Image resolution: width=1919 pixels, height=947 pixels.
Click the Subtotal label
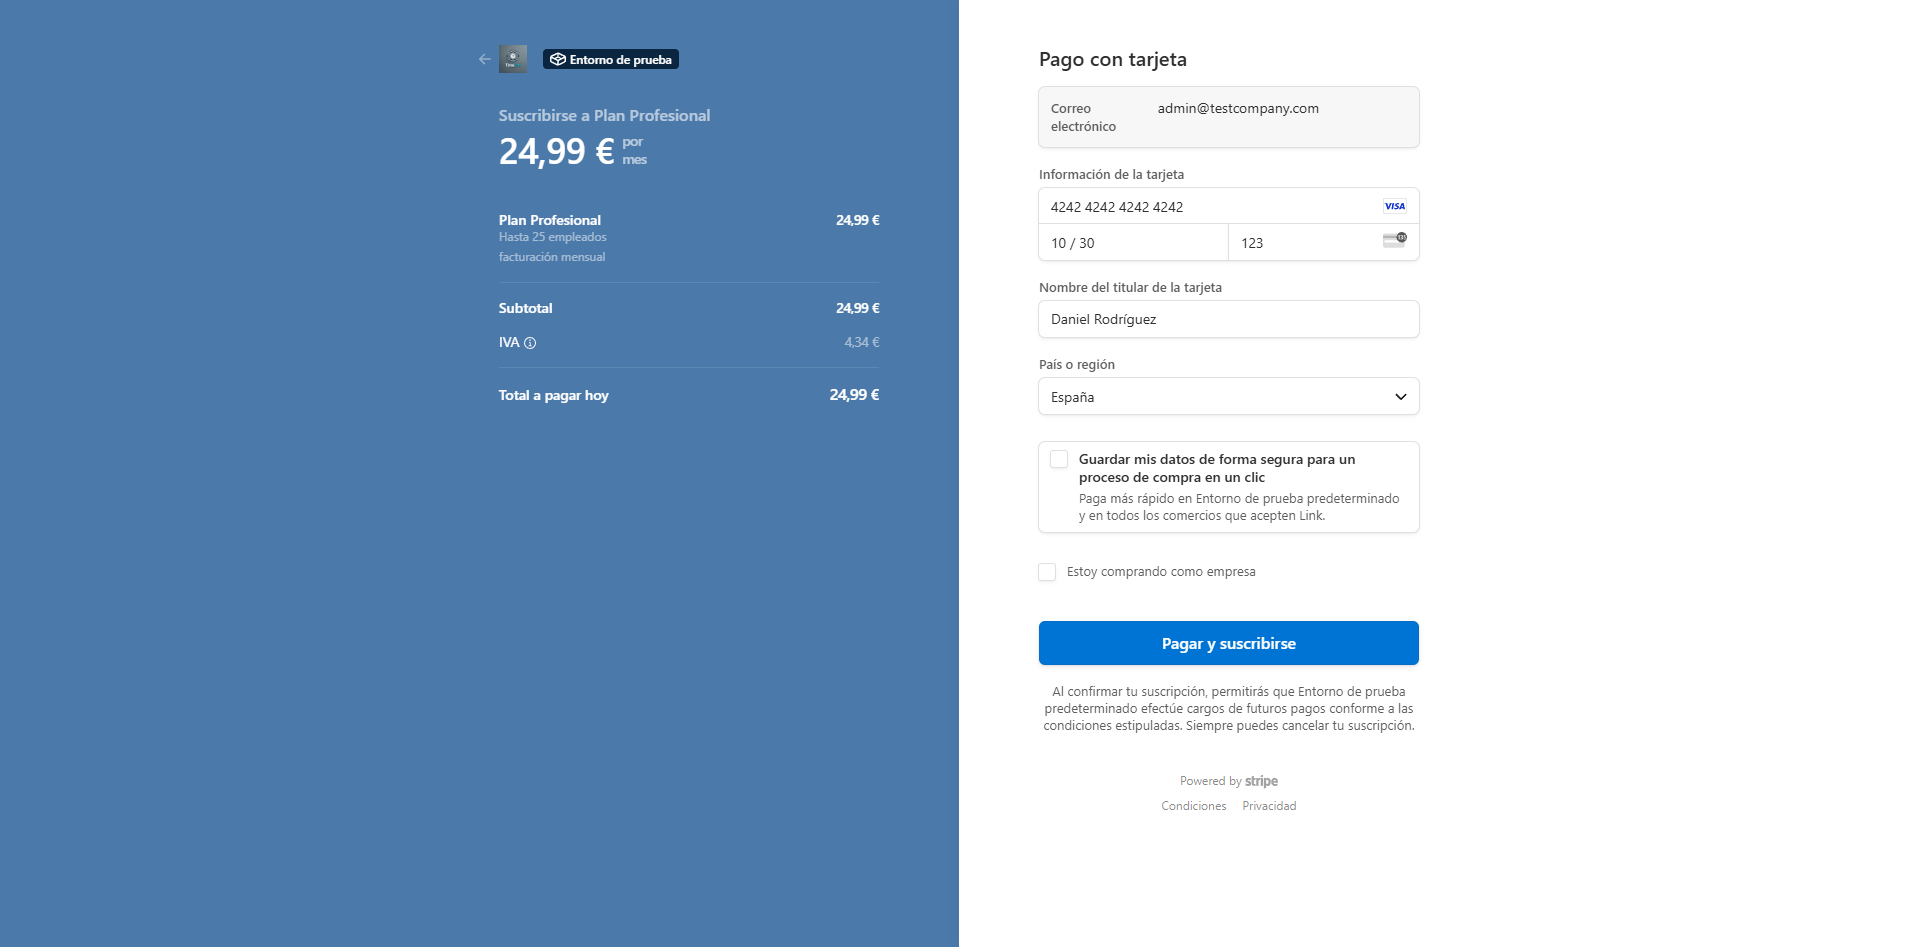click(526, 308)
